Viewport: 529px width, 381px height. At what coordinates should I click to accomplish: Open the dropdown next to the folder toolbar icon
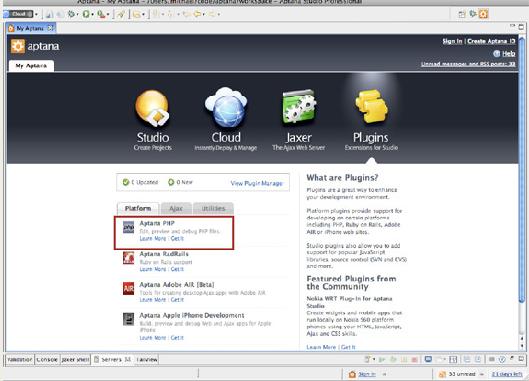[x=143, y=15]
